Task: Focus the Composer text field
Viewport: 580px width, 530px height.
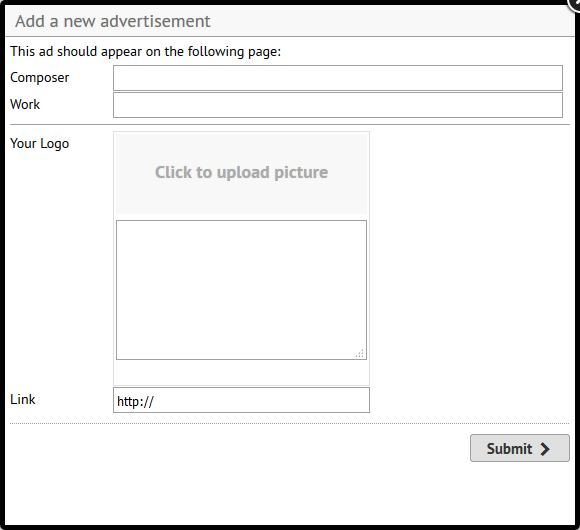Action: click(338, 78)
